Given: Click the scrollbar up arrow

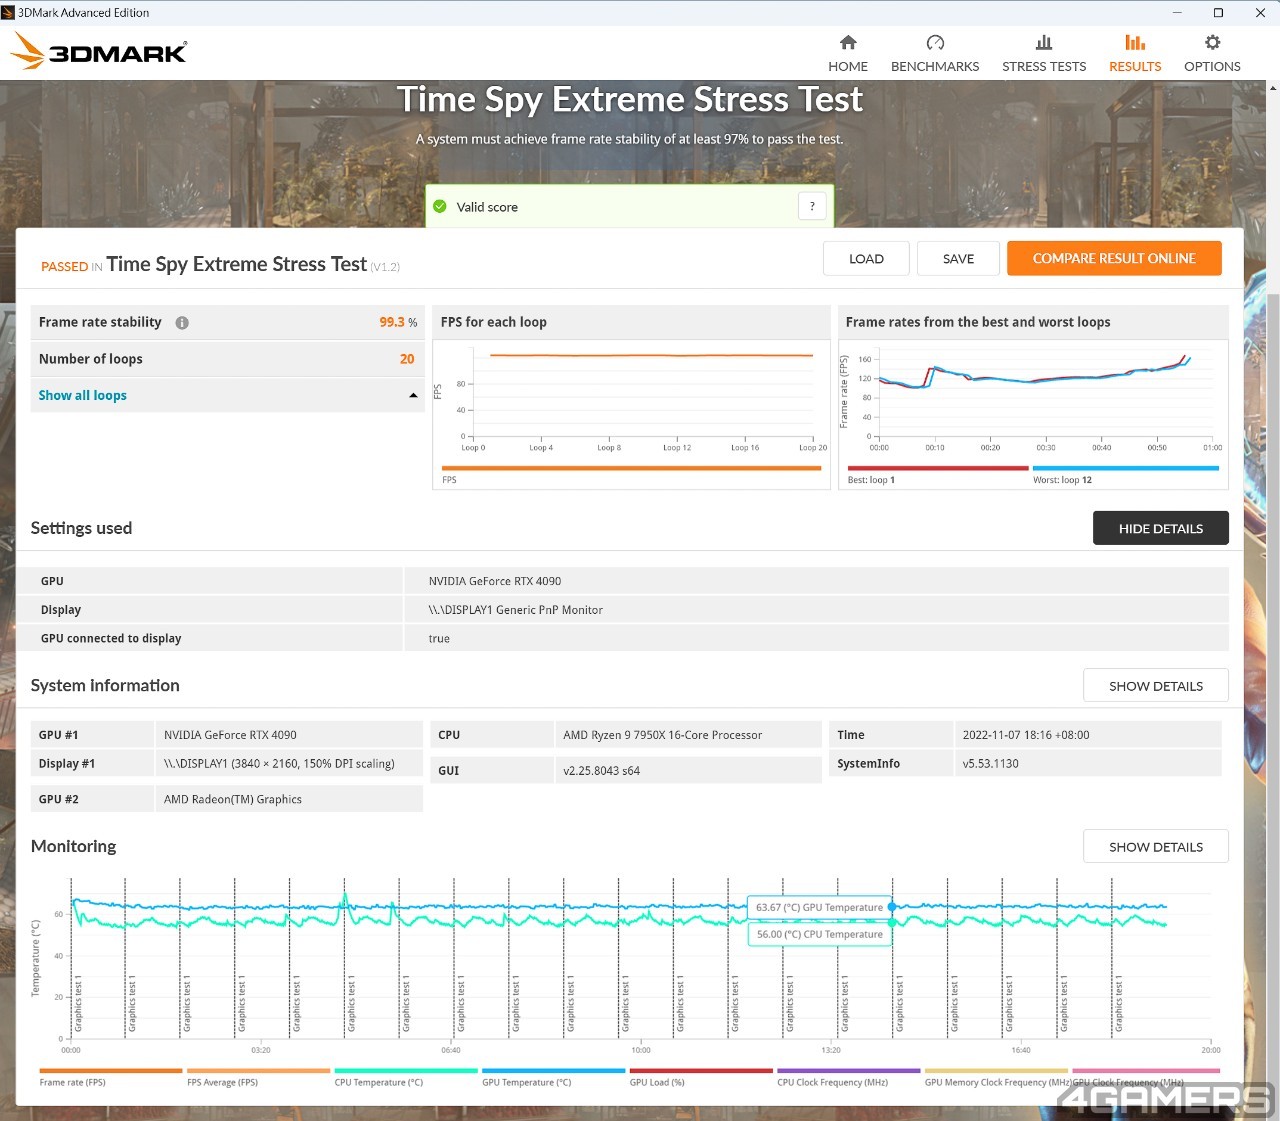Looking at the screenshot, I should 1272,88.
